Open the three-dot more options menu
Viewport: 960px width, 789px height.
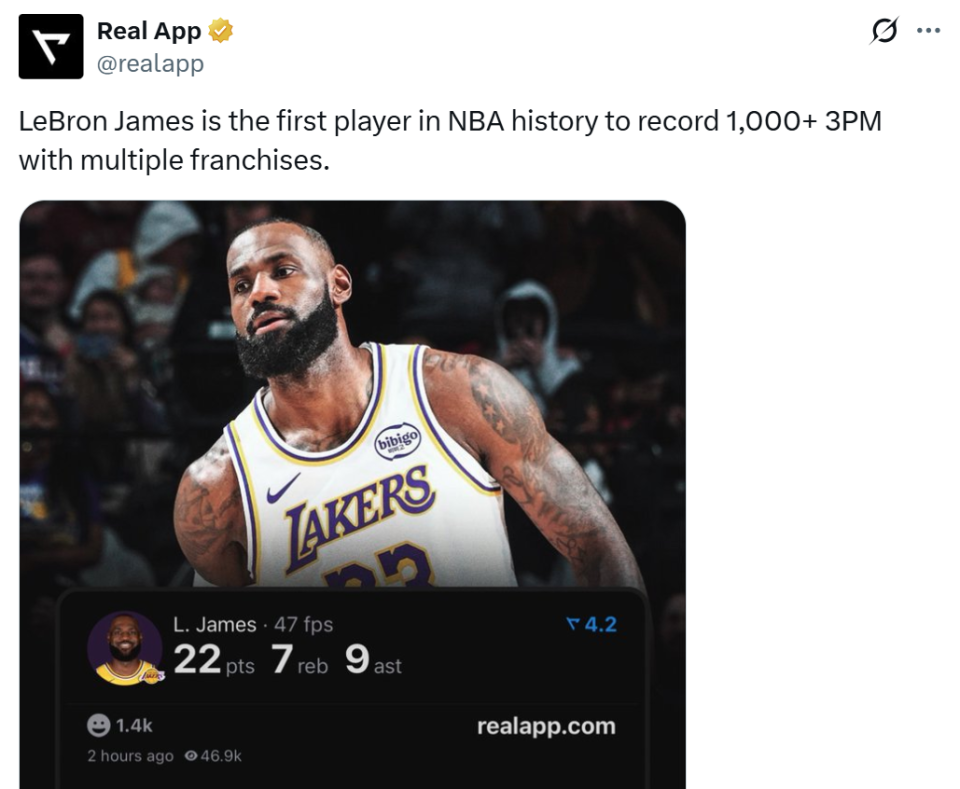(929, 31)
